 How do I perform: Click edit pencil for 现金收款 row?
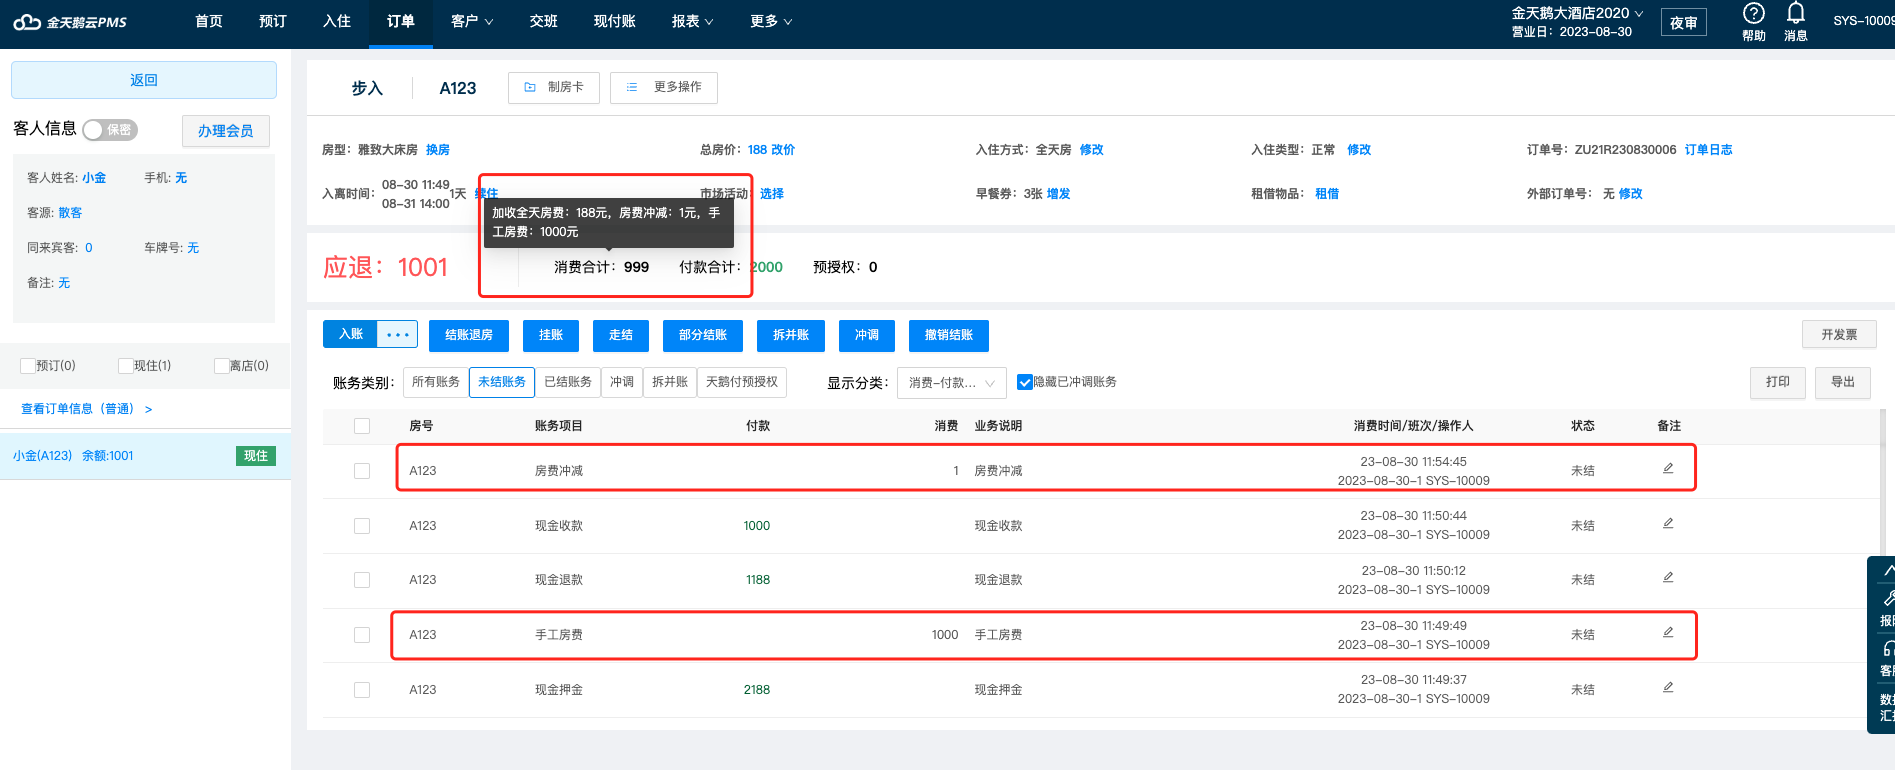1668,523
